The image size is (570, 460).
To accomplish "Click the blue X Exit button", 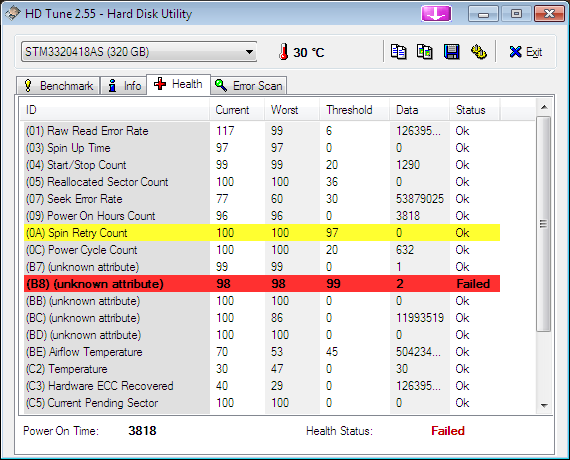I will [526, 52].
